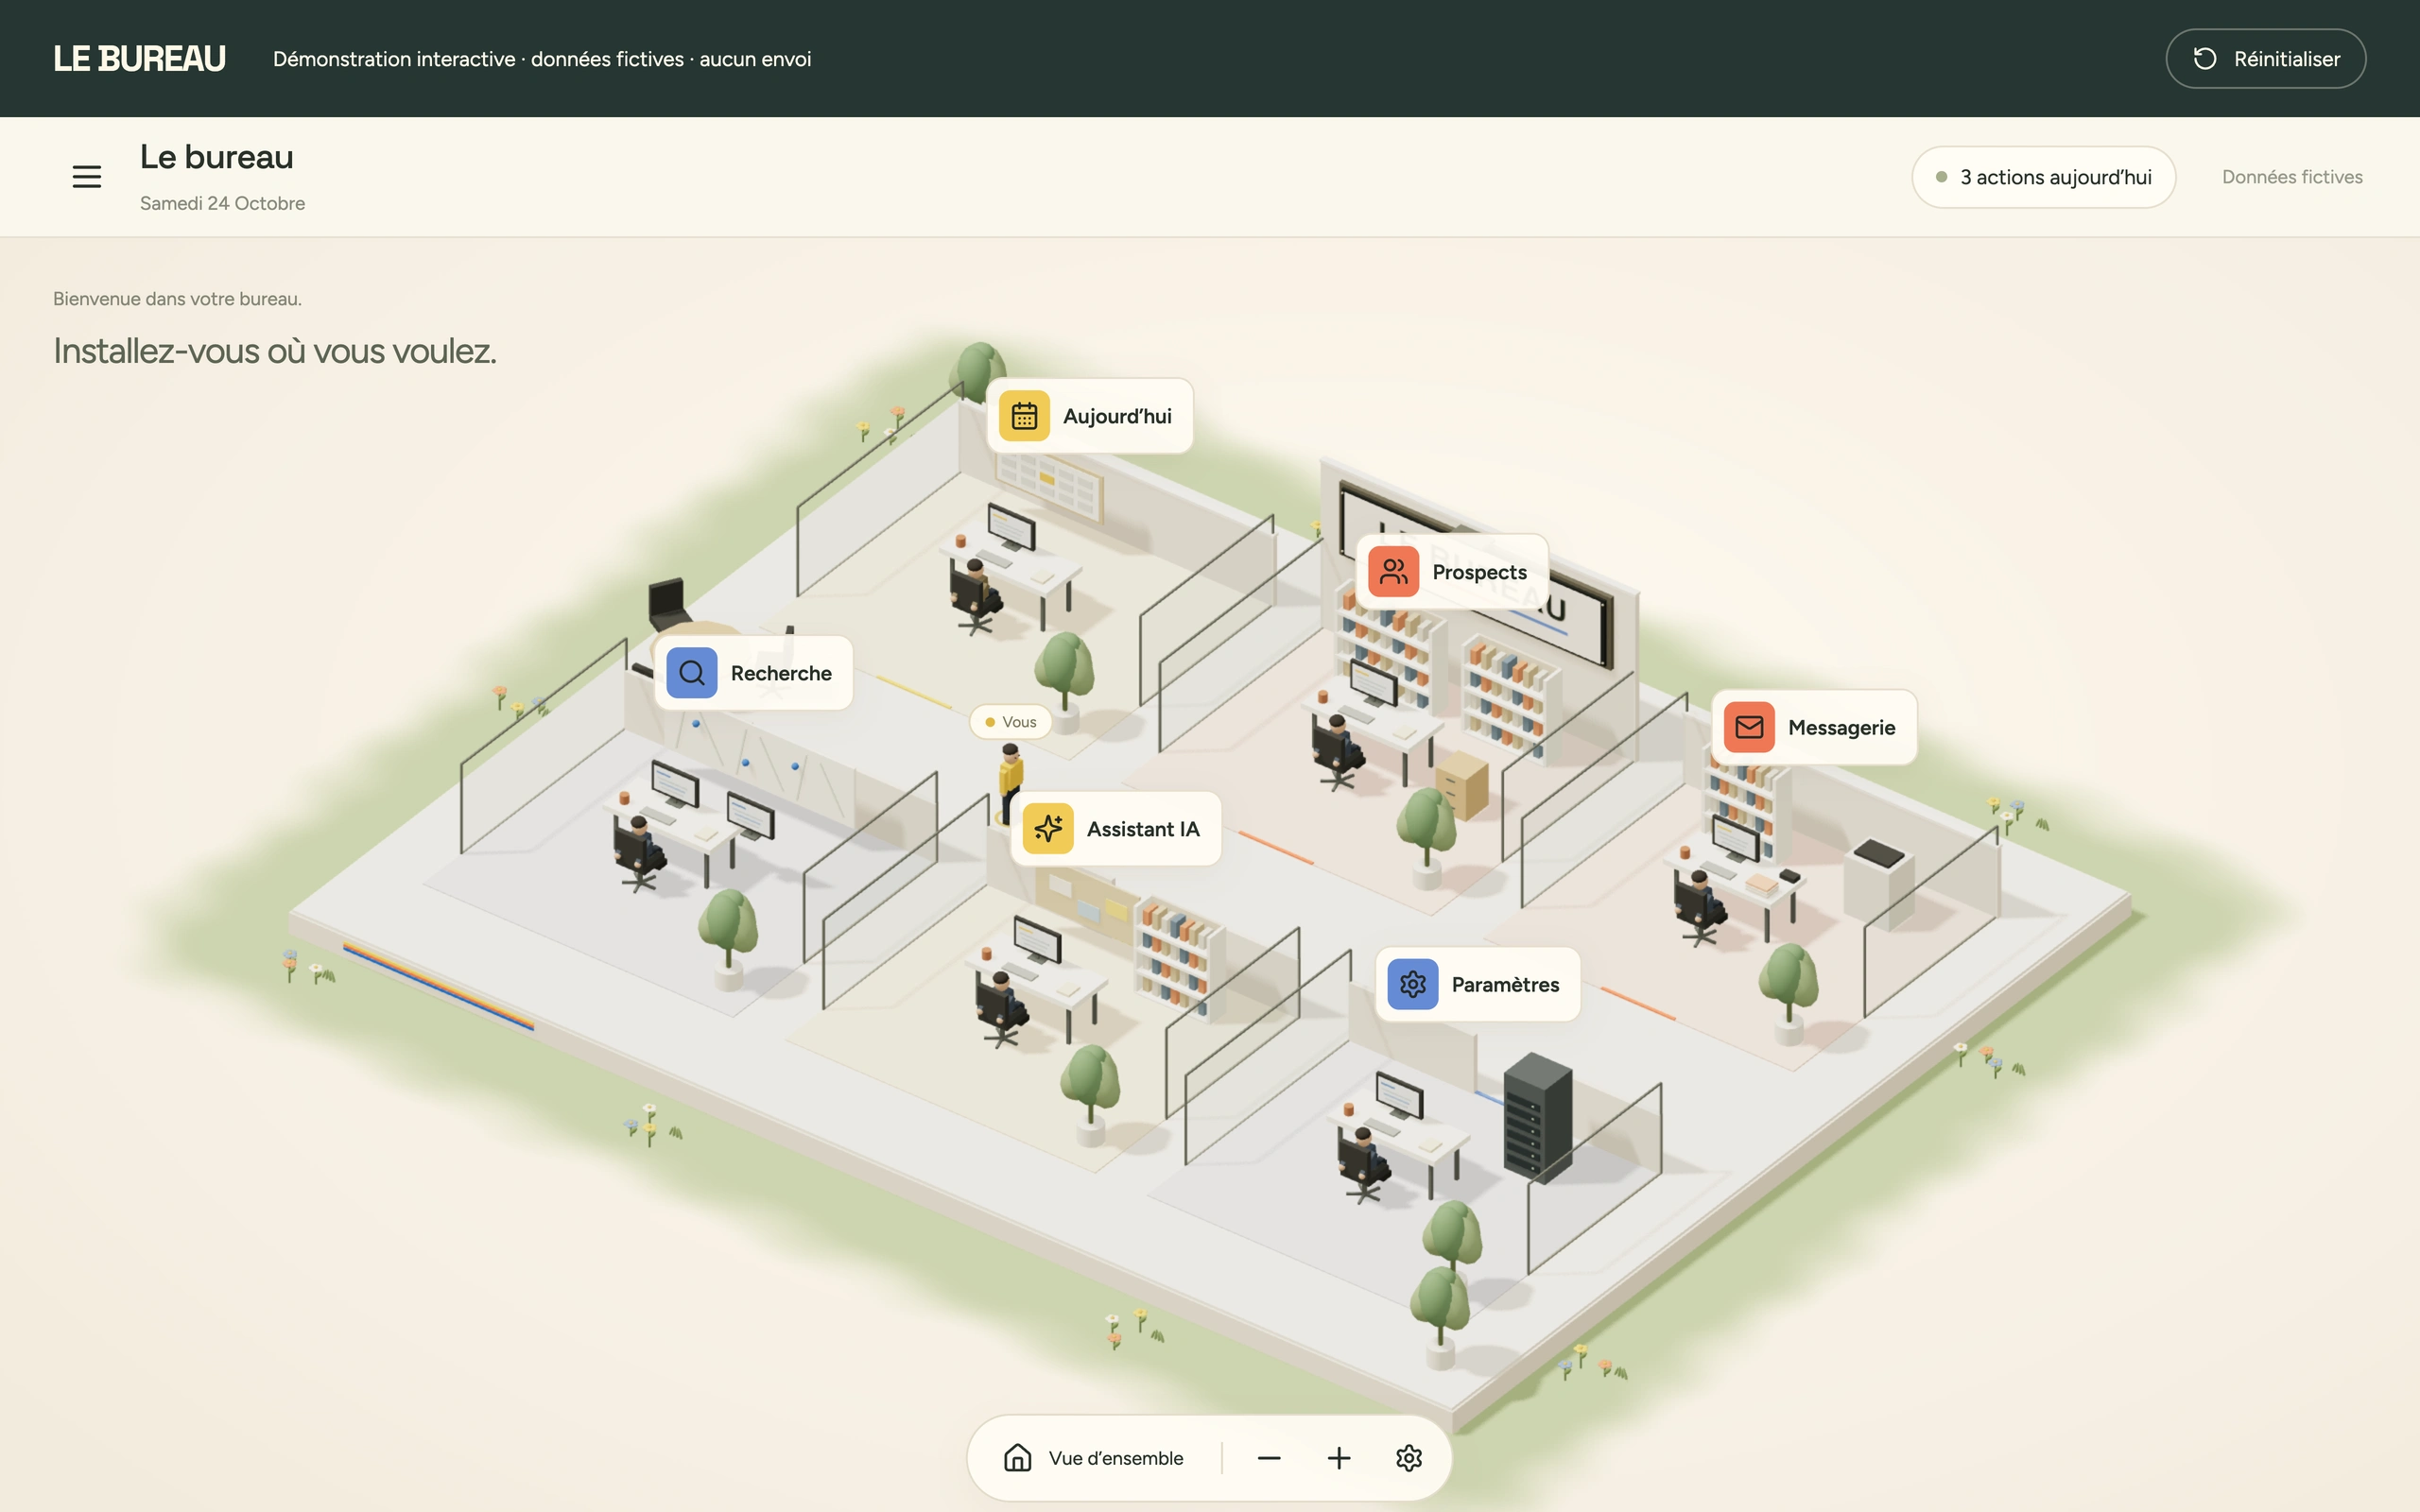Click the Aujourd'hui calendar icon
The width and height of the screenshot is (2420, 1512).
coord(1024,416)
